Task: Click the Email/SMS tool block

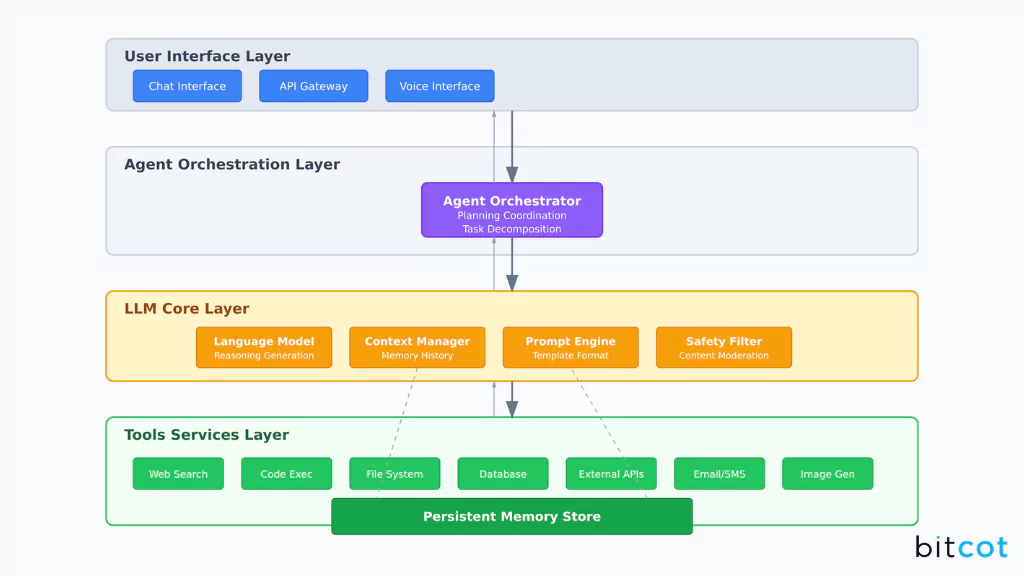Action: pos(719,473)
